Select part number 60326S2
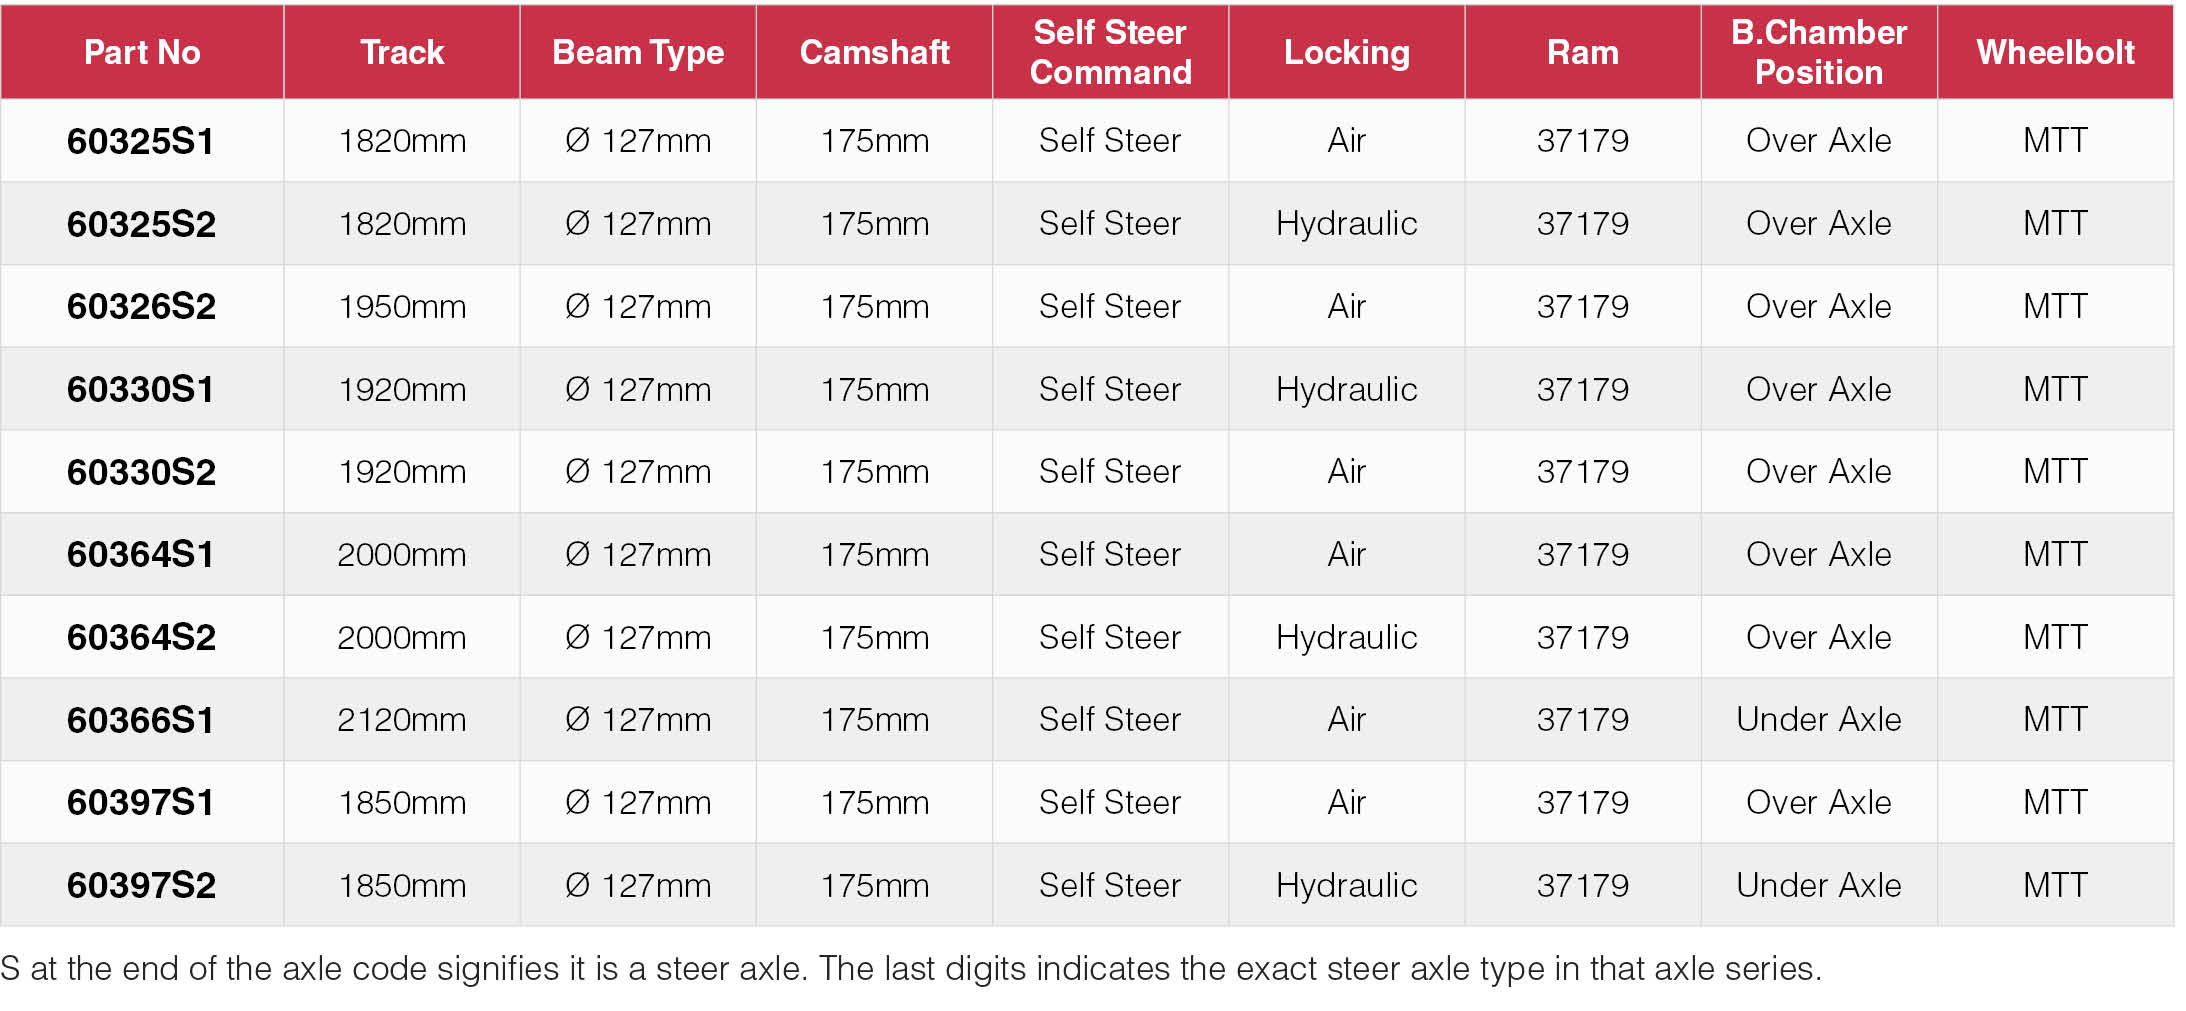This screenshot has height=1011, width=2186. pos(141,306)
